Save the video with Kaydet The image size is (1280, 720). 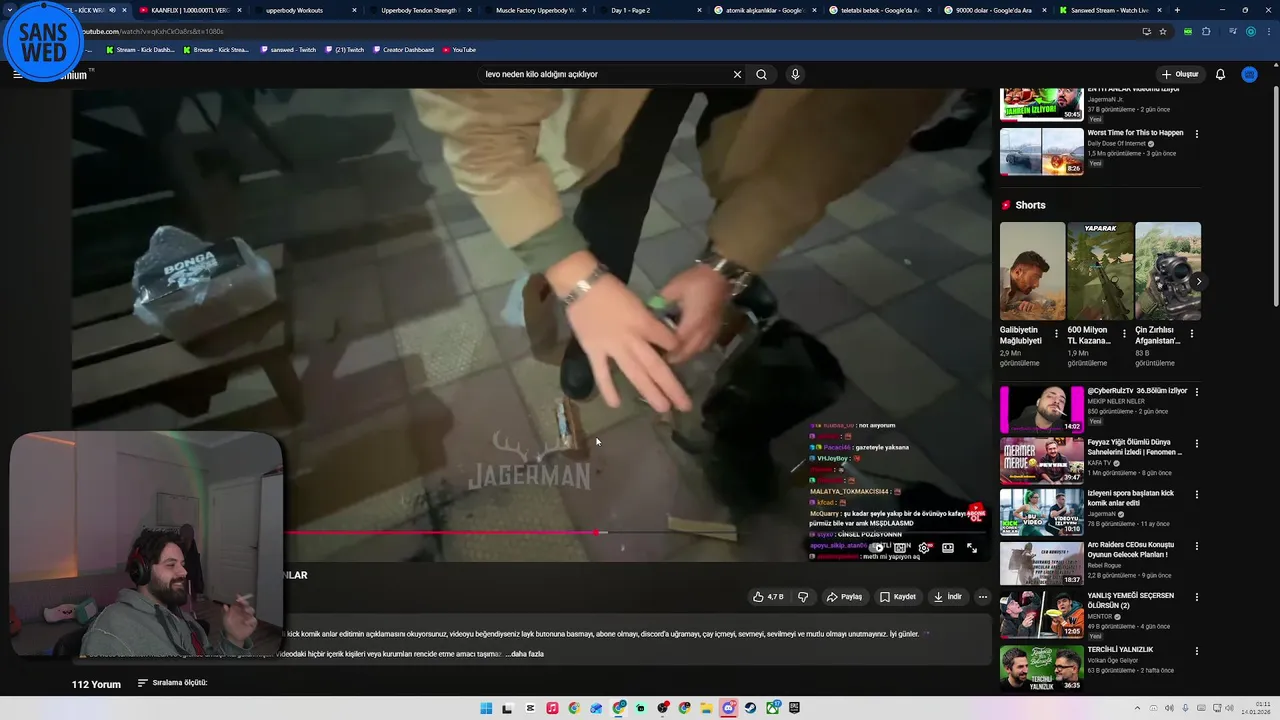coord(898,597)
